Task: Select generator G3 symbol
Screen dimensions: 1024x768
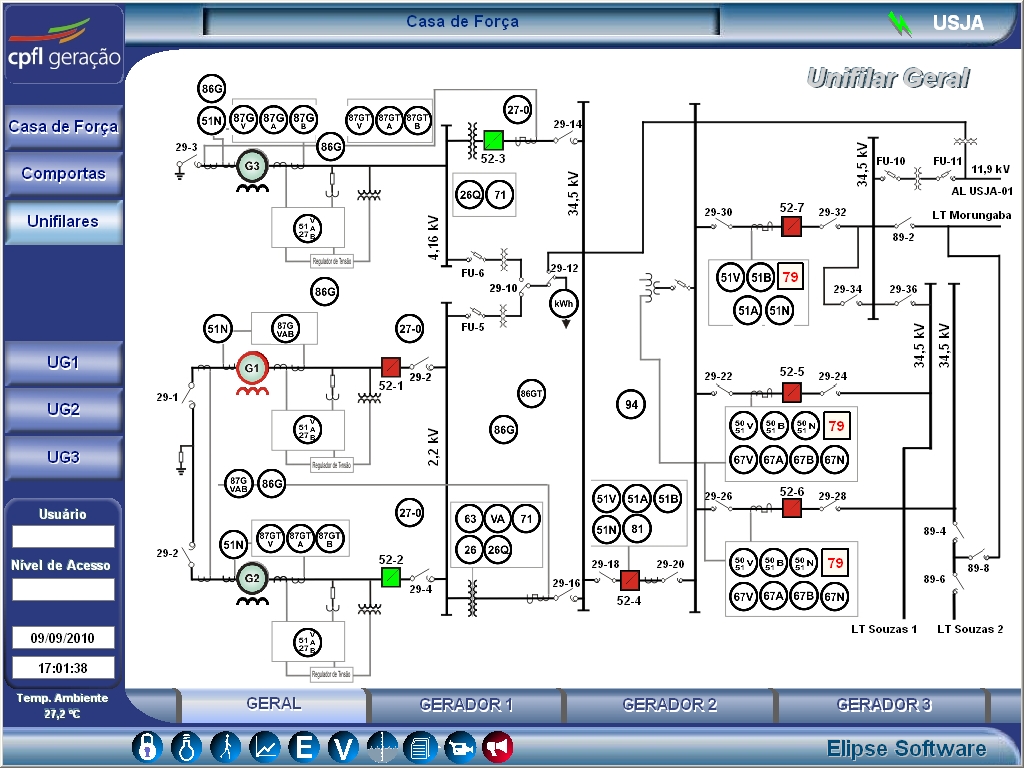Action: pos(252,166)
